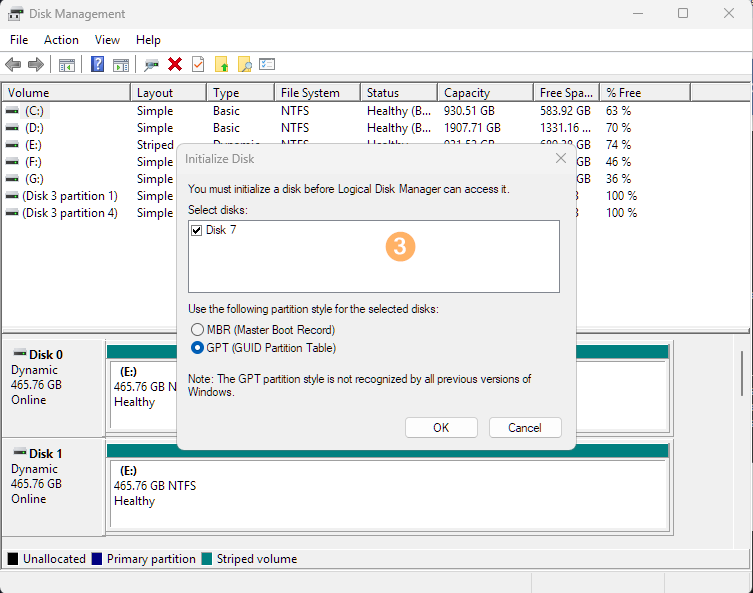The image size is (753, 593).
Task: Open the File menu
Action: pos(19,40)
